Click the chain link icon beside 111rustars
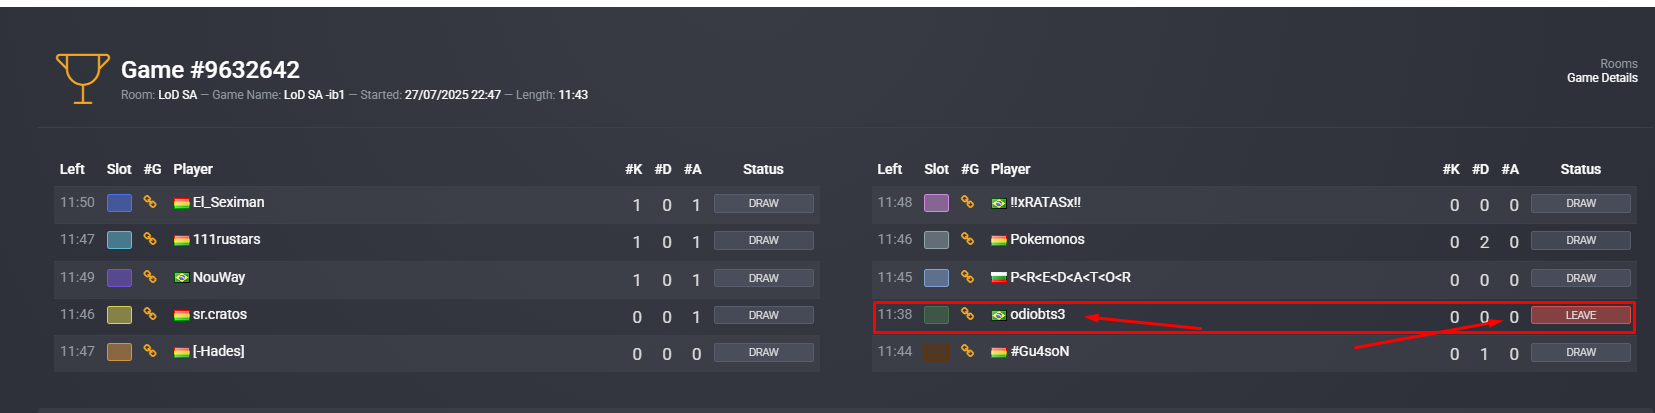 (x=150, y=239)
